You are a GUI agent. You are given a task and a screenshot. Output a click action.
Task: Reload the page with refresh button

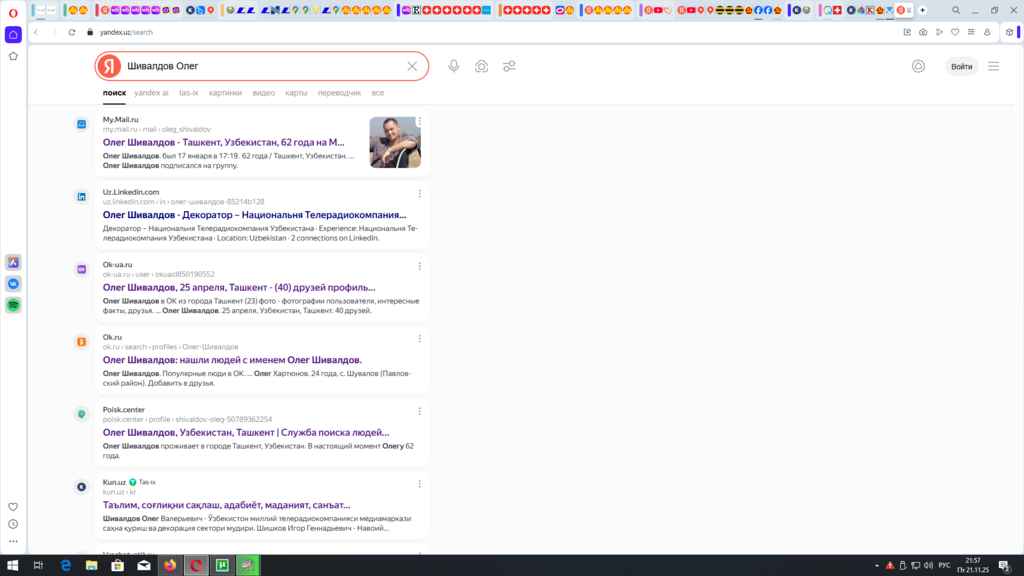pyautogui.click(x=72, y=32)
